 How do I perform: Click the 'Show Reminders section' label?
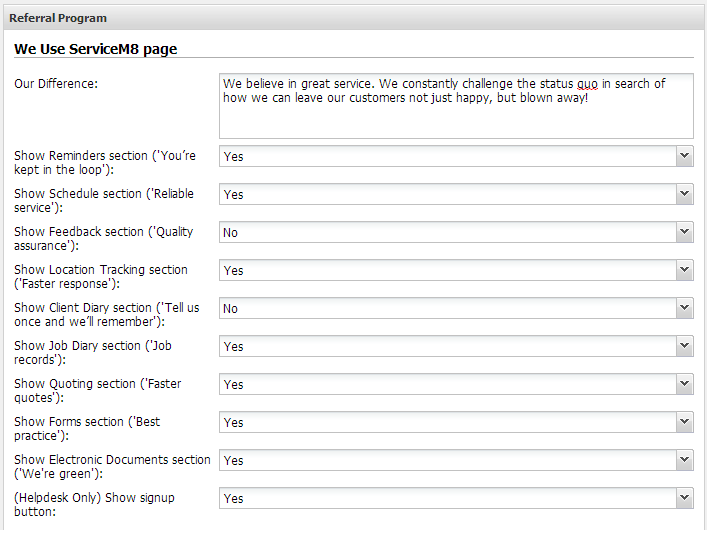pyautogui.click(x=105, y=163)
